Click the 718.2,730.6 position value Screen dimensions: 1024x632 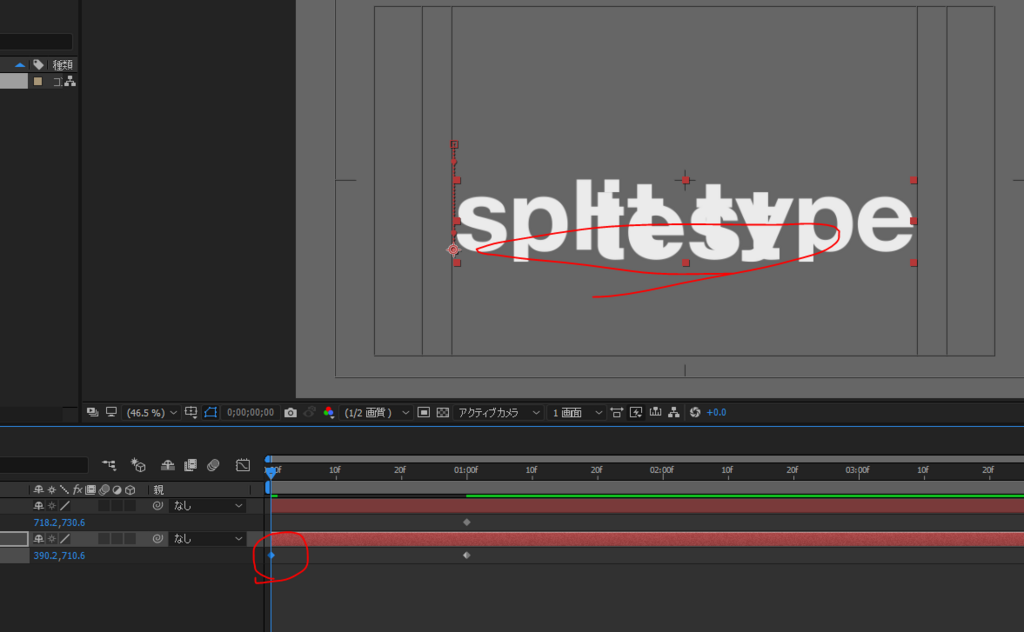59,522
